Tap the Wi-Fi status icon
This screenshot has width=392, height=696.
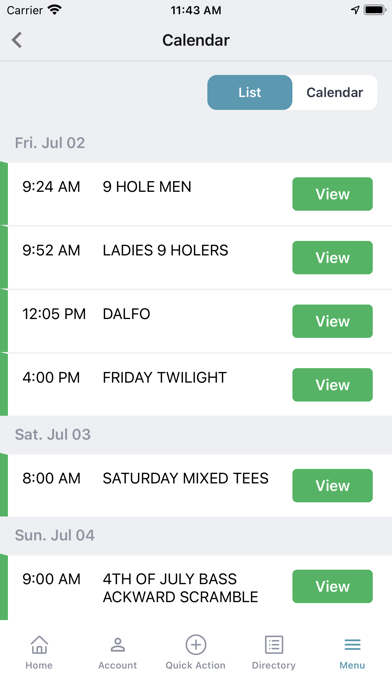click(x=55, y=10)
